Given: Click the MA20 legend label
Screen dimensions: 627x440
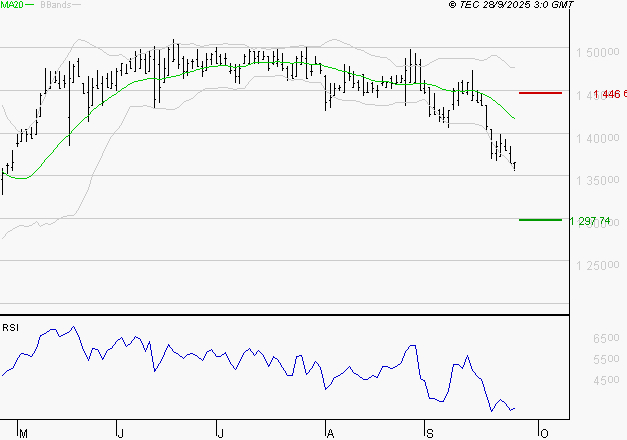Looking at the screenshot, I should pyautogui.click(x=12, y=5).
